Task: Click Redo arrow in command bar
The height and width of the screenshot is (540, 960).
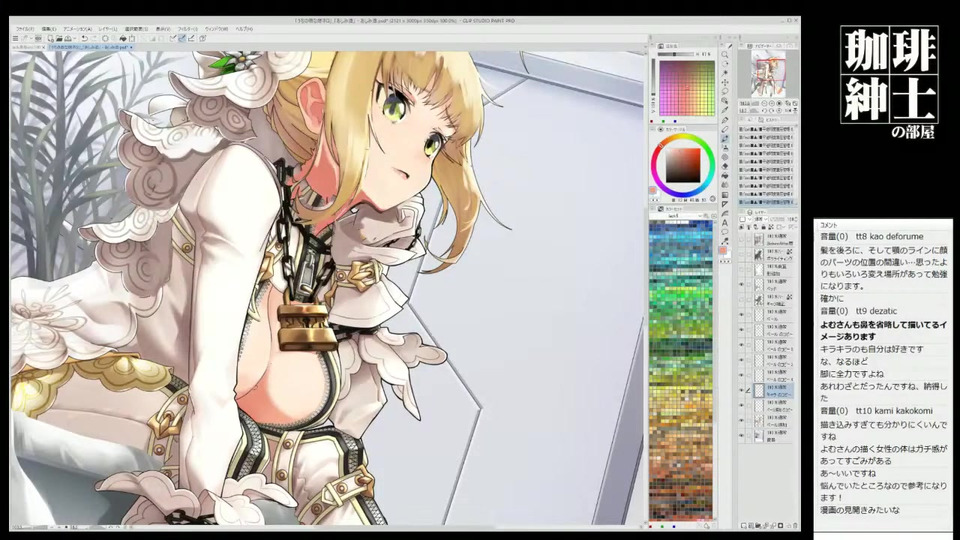Action: (x=94, y=38)
